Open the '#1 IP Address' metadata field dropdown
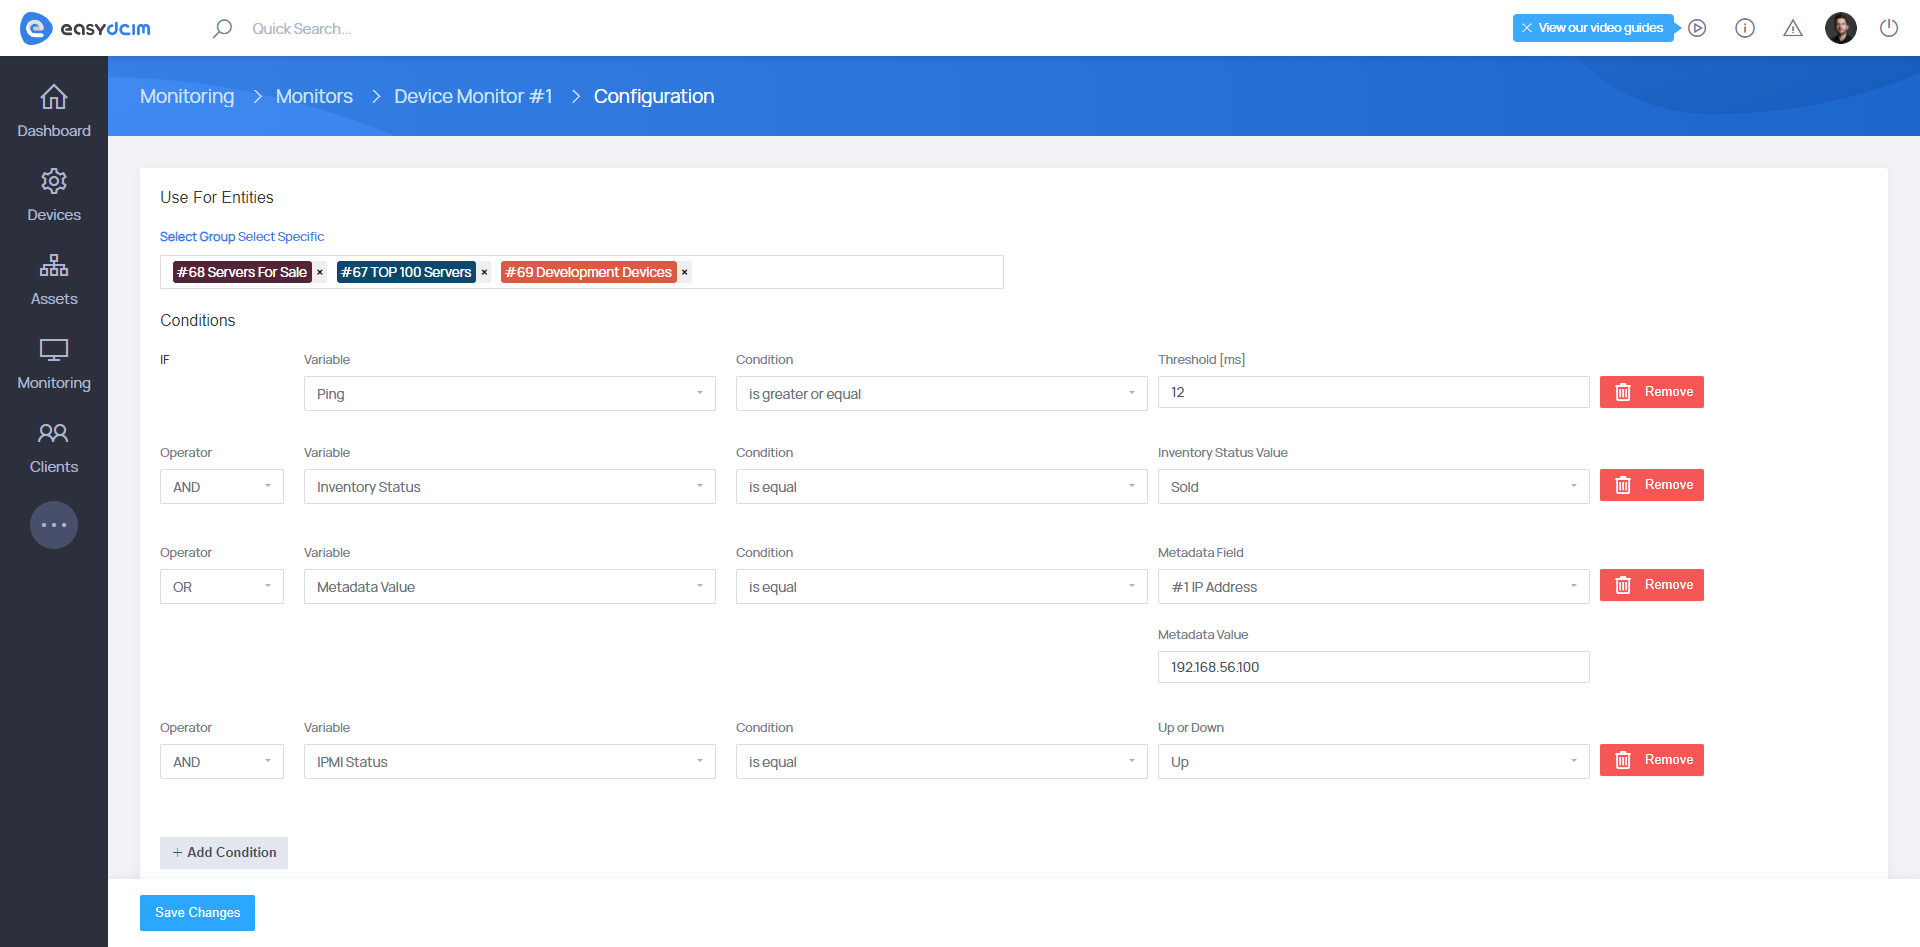The height and width of the screenshot is (947, 1920). [1374, 587]
